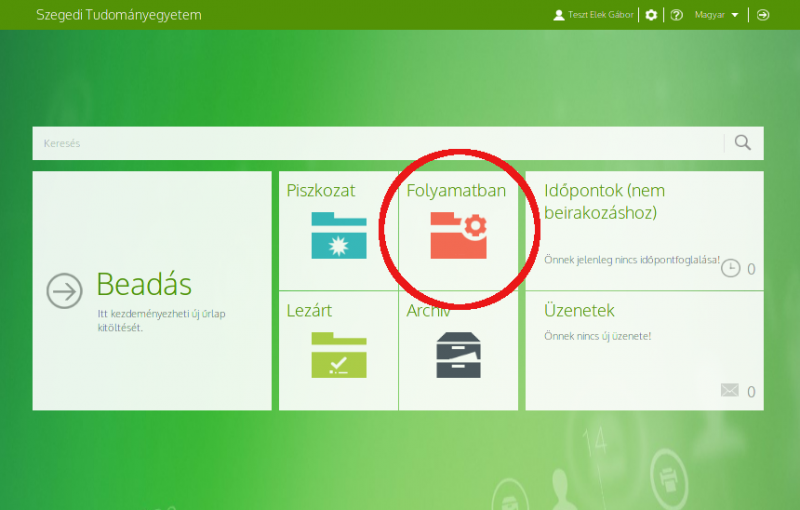Screen dimensions: 800x510
Task: Open the Magyar language dropdown
Action: coord(710,15)
